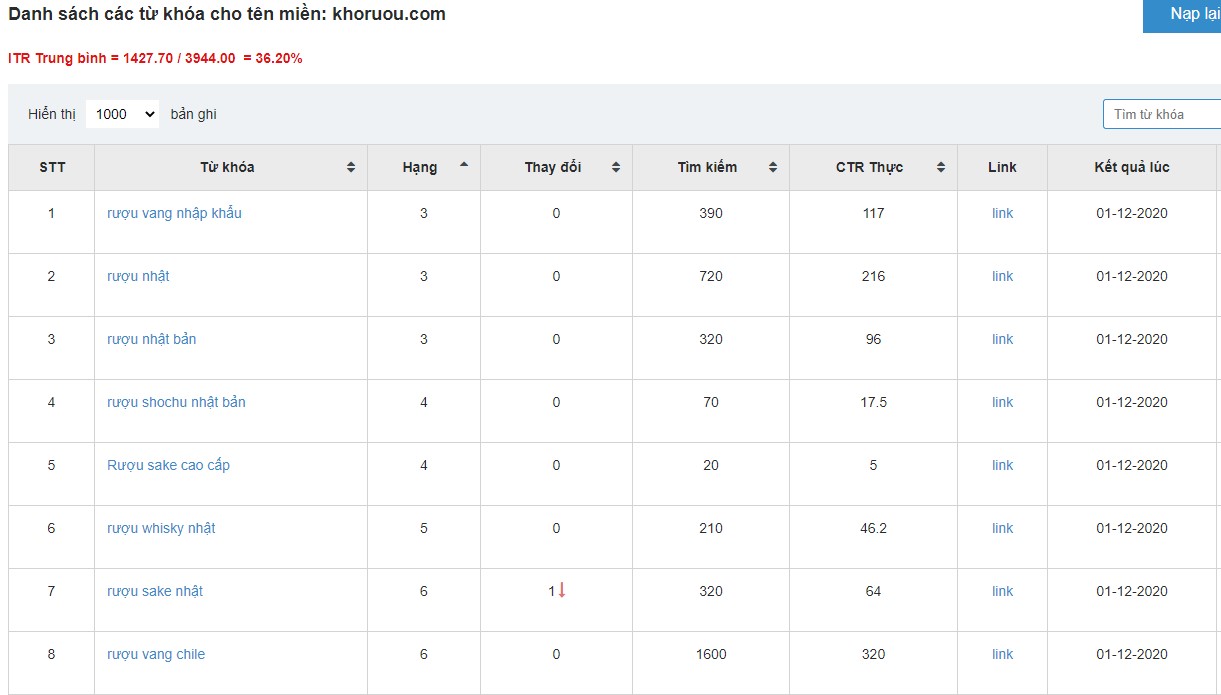Sort by the Từ khóa column arrows
This screenshot has width=1221, height=695.
pyautogui.click(x=351, y=168)
